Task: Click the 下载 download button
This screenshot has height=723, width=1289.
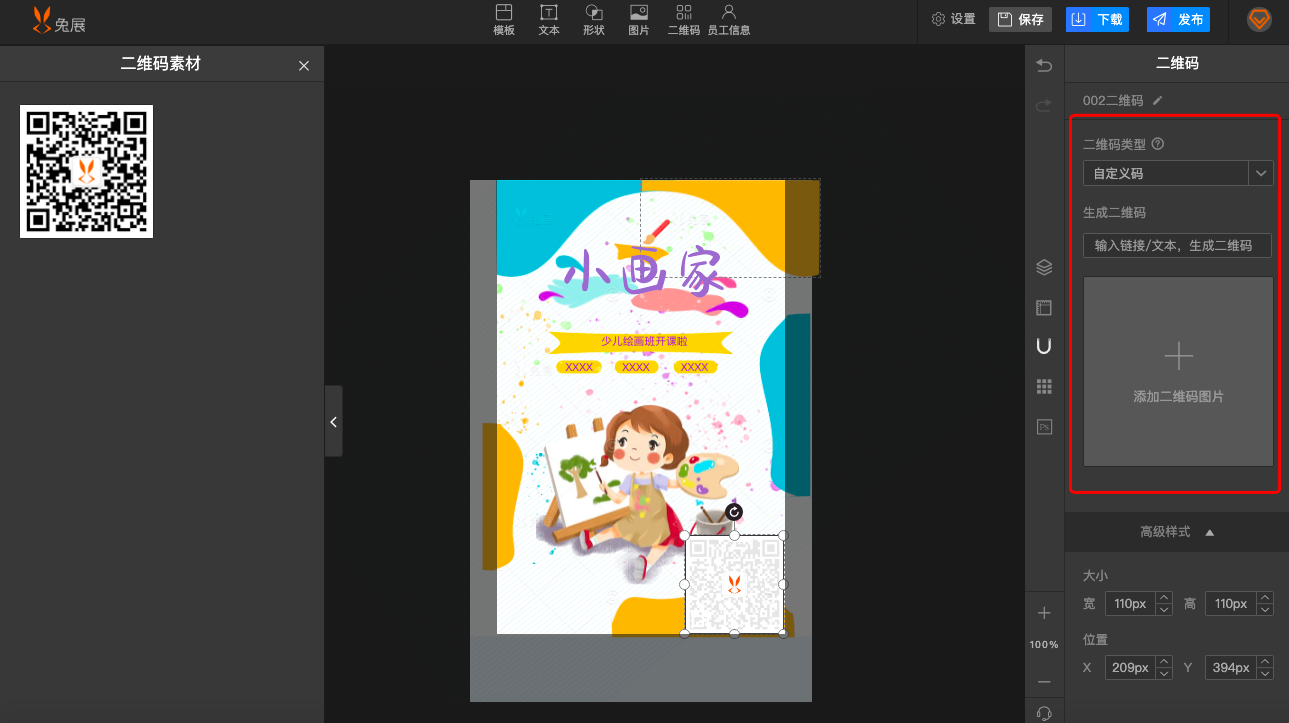Action: click(x=1097, y=19)
